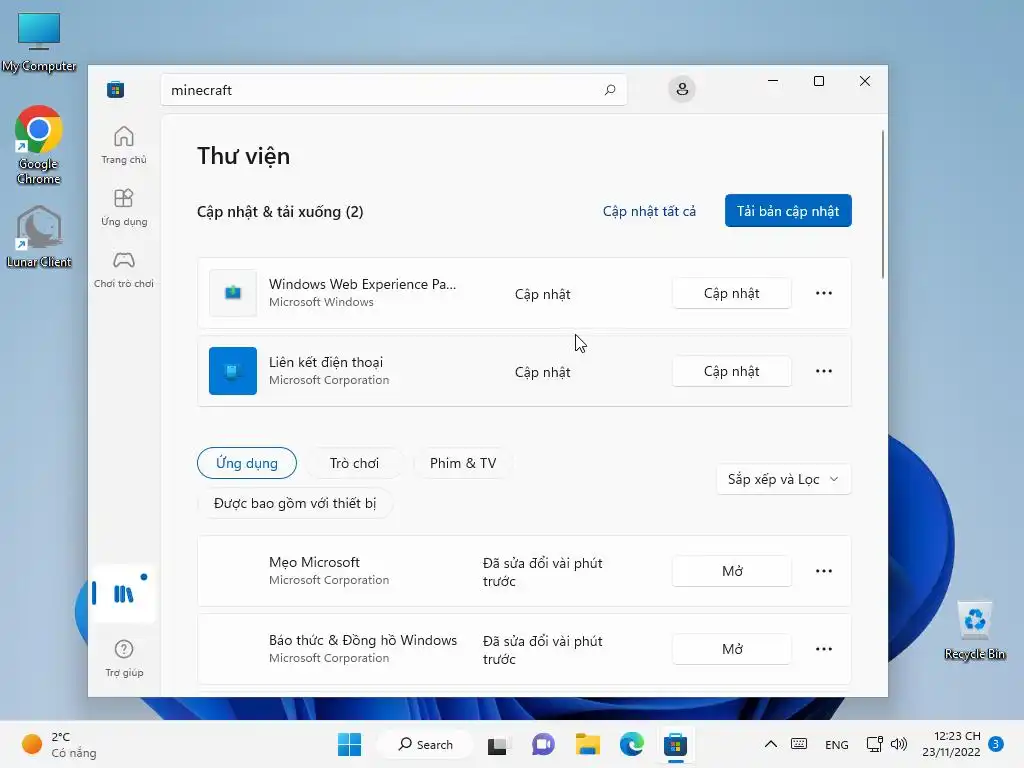The width and height of the screenshot is (1024, 768).
Task: Open weather widget on taskbar
Action: point(59,744)
